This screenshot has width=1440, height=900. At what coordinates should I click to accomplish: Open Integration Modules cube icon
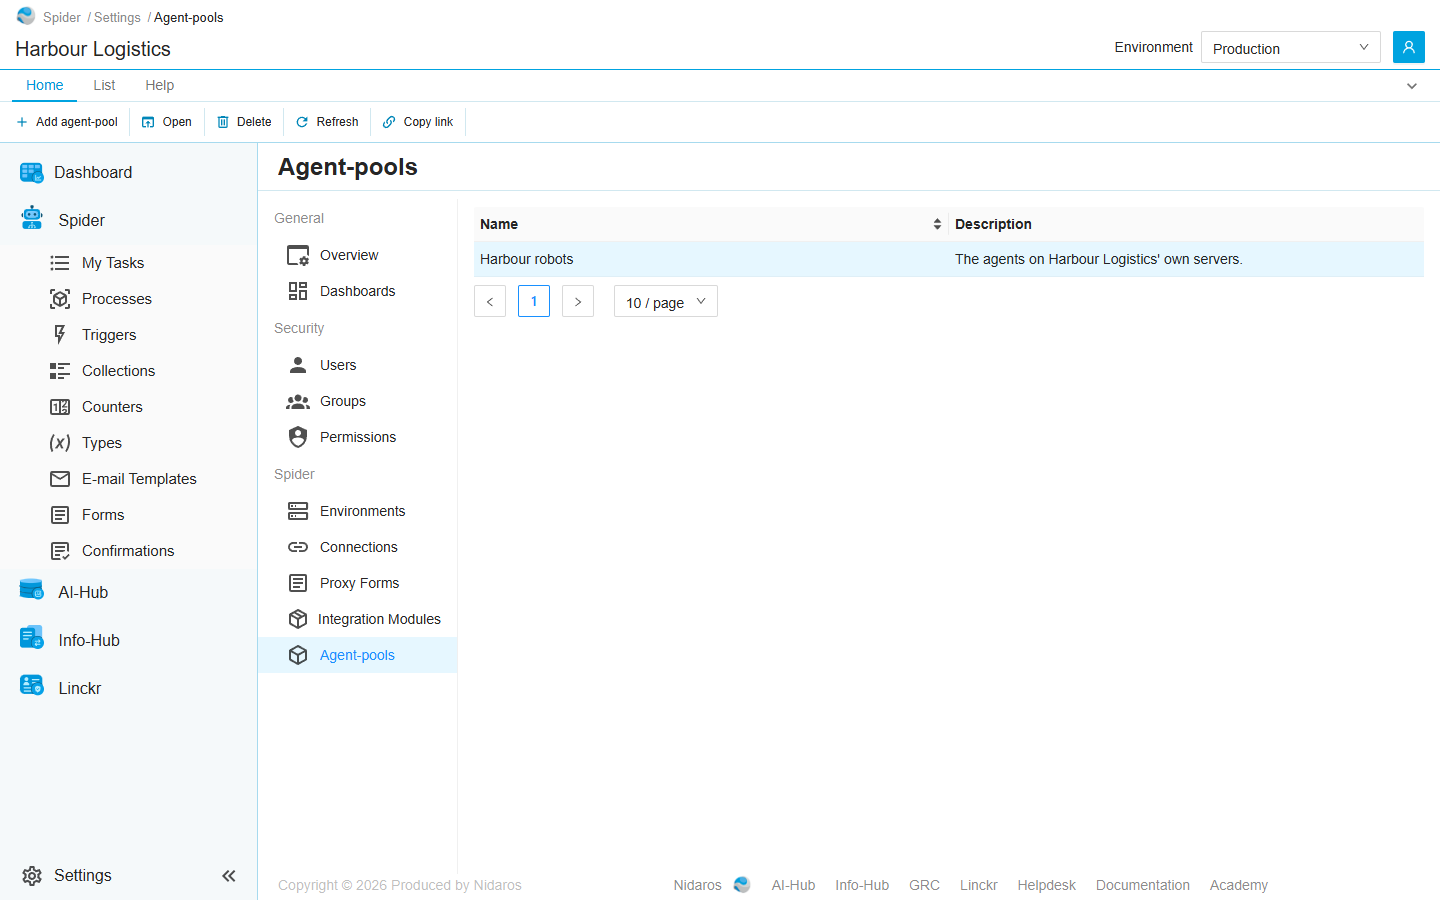tap(298, 619)
